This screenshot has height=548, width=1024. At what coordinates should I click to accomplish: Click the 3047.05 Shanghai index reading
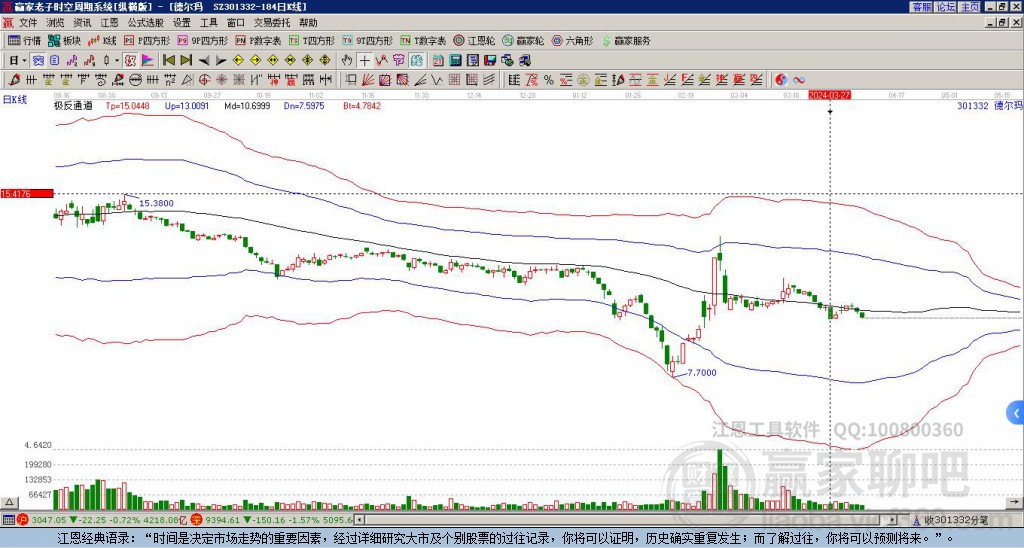(x=50, y=520)
